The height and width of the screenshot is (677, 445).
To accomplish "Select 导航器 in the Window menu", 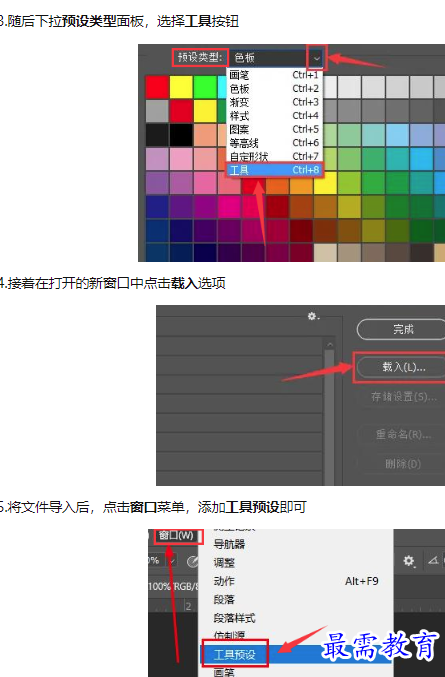I will pos(296,544).
